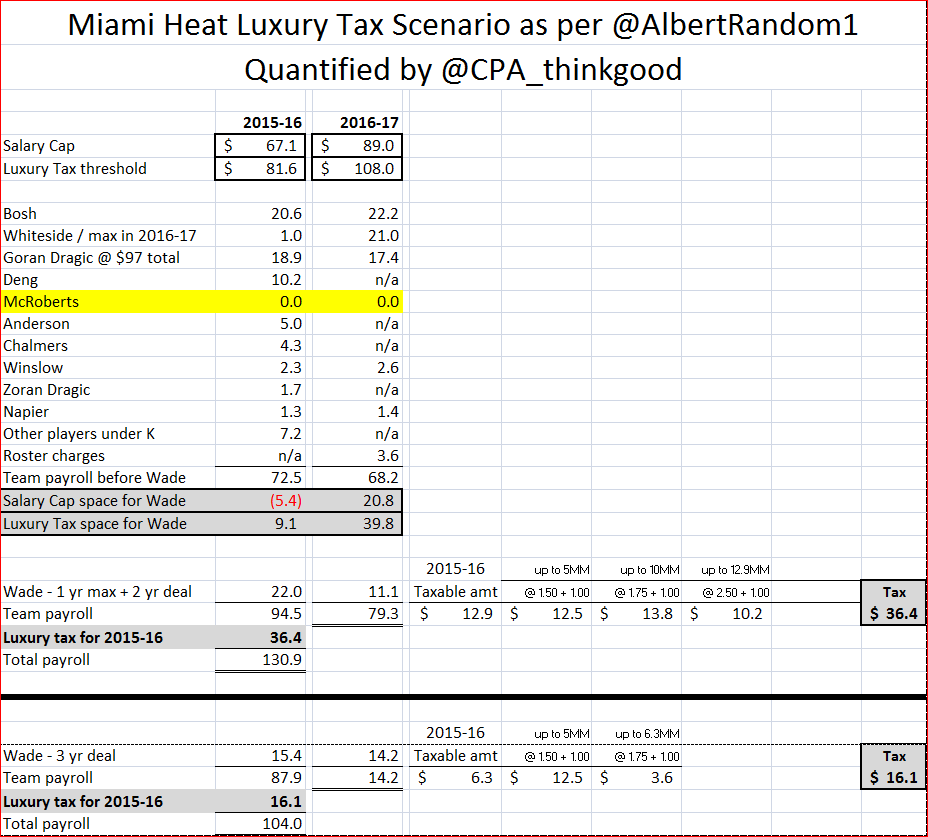
Task: Click the Tax $16.1 summary box
Action: tap(893, 767)
